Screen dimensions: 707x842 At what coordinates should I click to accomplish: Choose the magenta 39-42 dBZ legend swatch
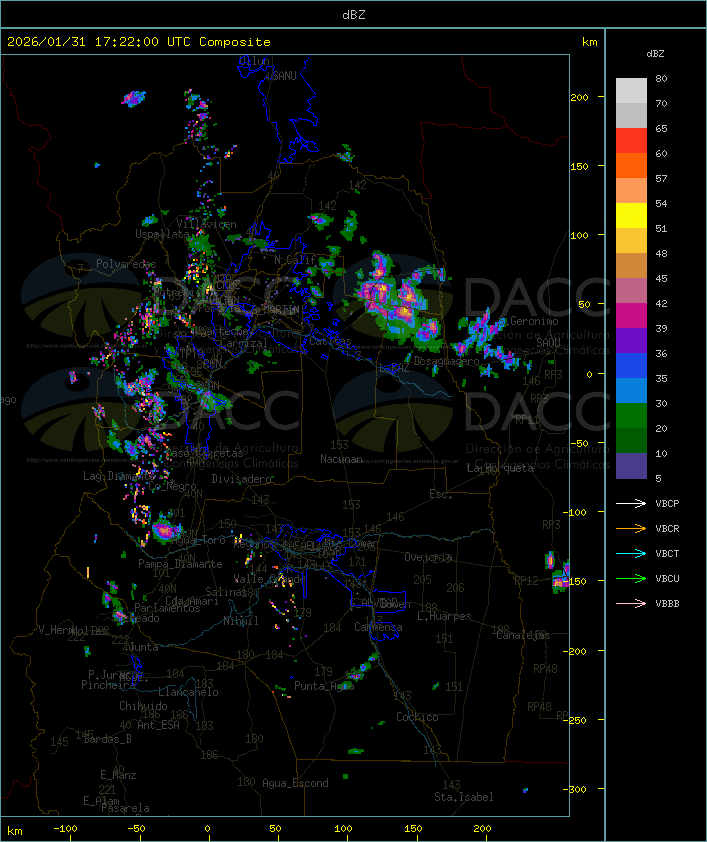pos(631,316)
